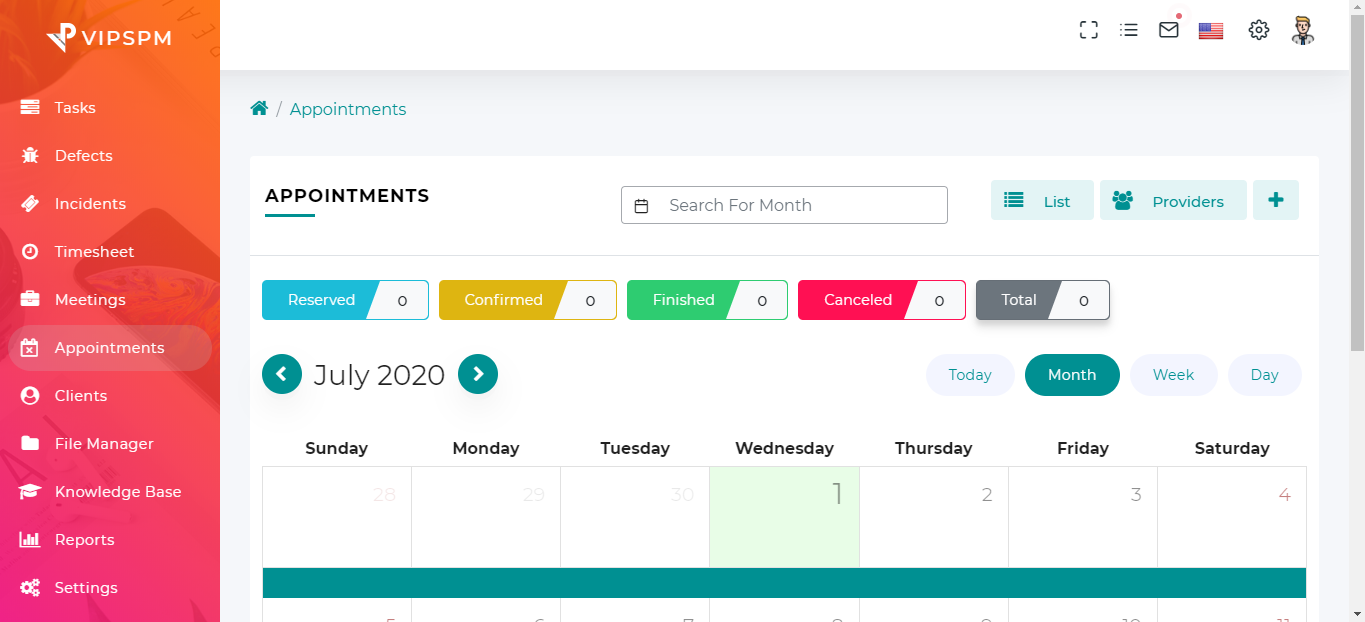Open the user avatar profile menu
The width and height of the screenshot is (1365, 622).
click(x=1302, y=30)
